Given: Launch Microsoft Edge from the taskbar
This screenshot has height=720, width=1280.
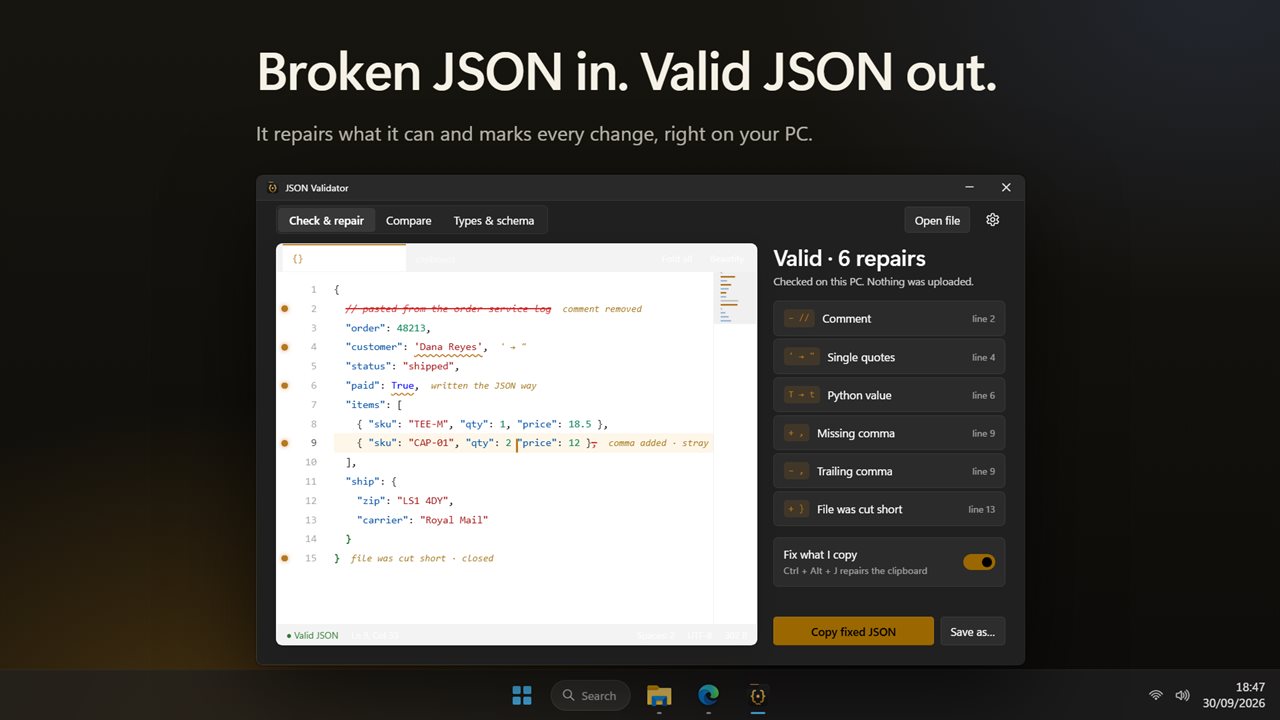Looking at the screenshot, I should (x=708, y=695).
